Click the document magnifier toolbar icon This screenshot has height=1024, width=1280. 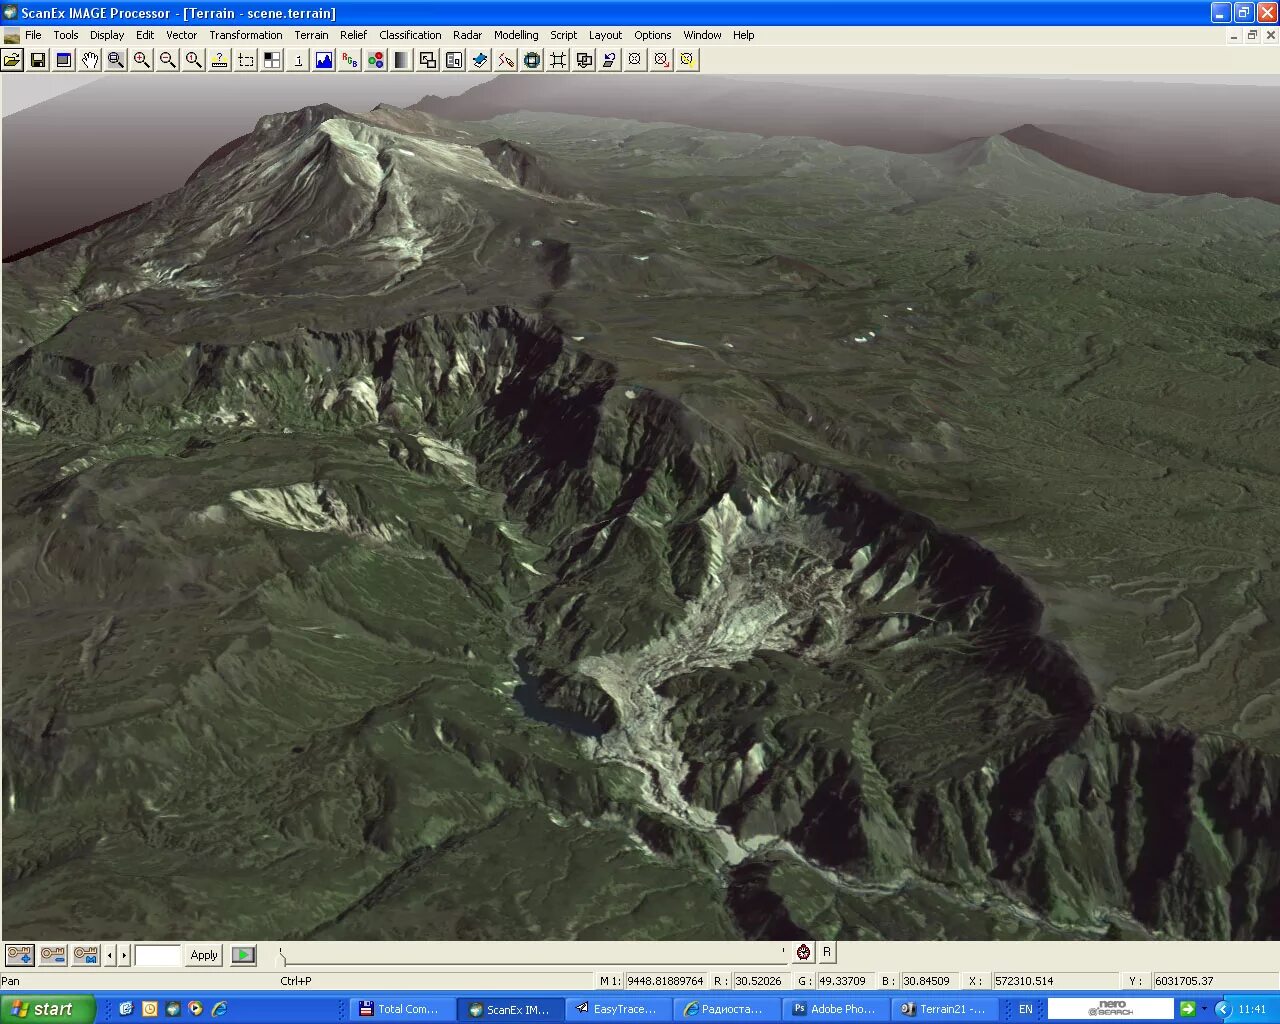(x=454, y=60)
